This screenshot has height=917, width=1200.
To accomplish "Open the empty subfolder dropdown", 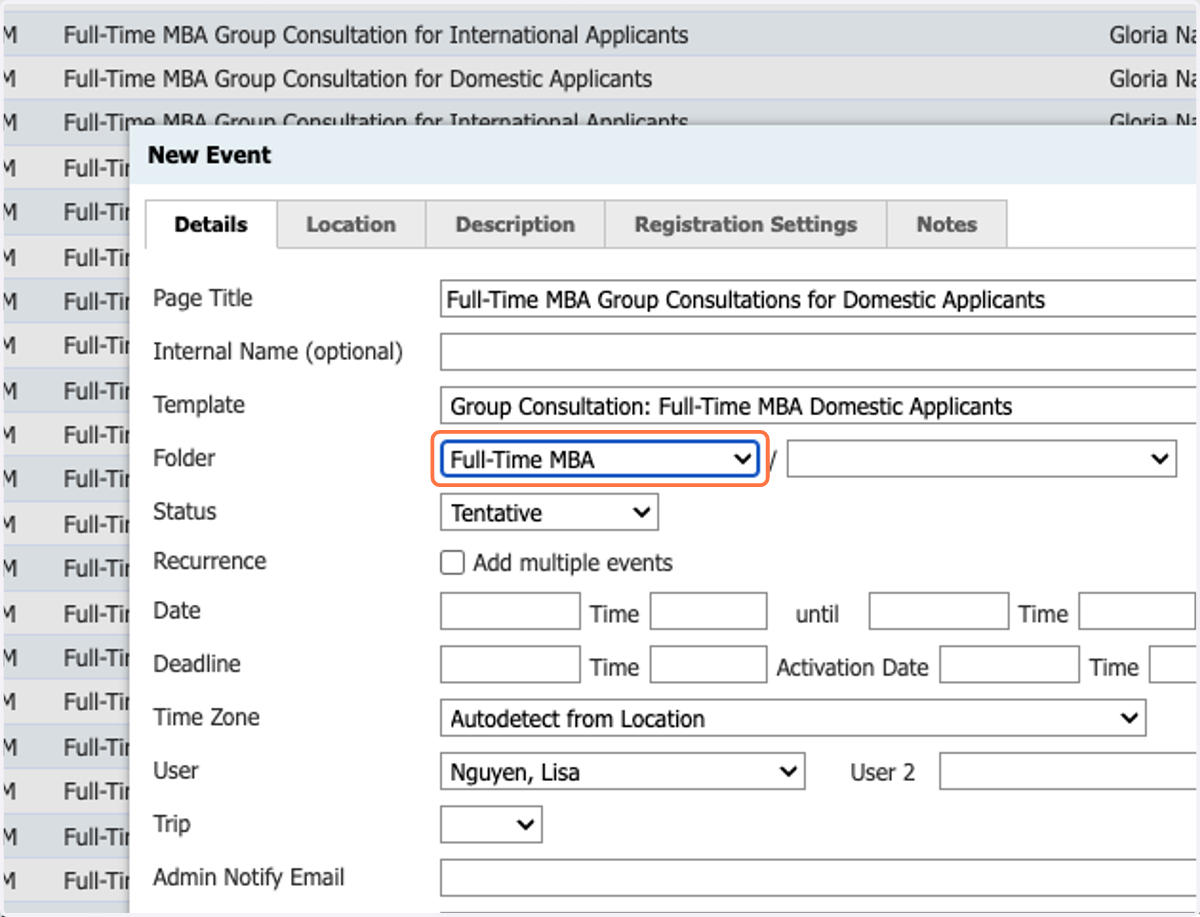I will click(x=982, y=459).
